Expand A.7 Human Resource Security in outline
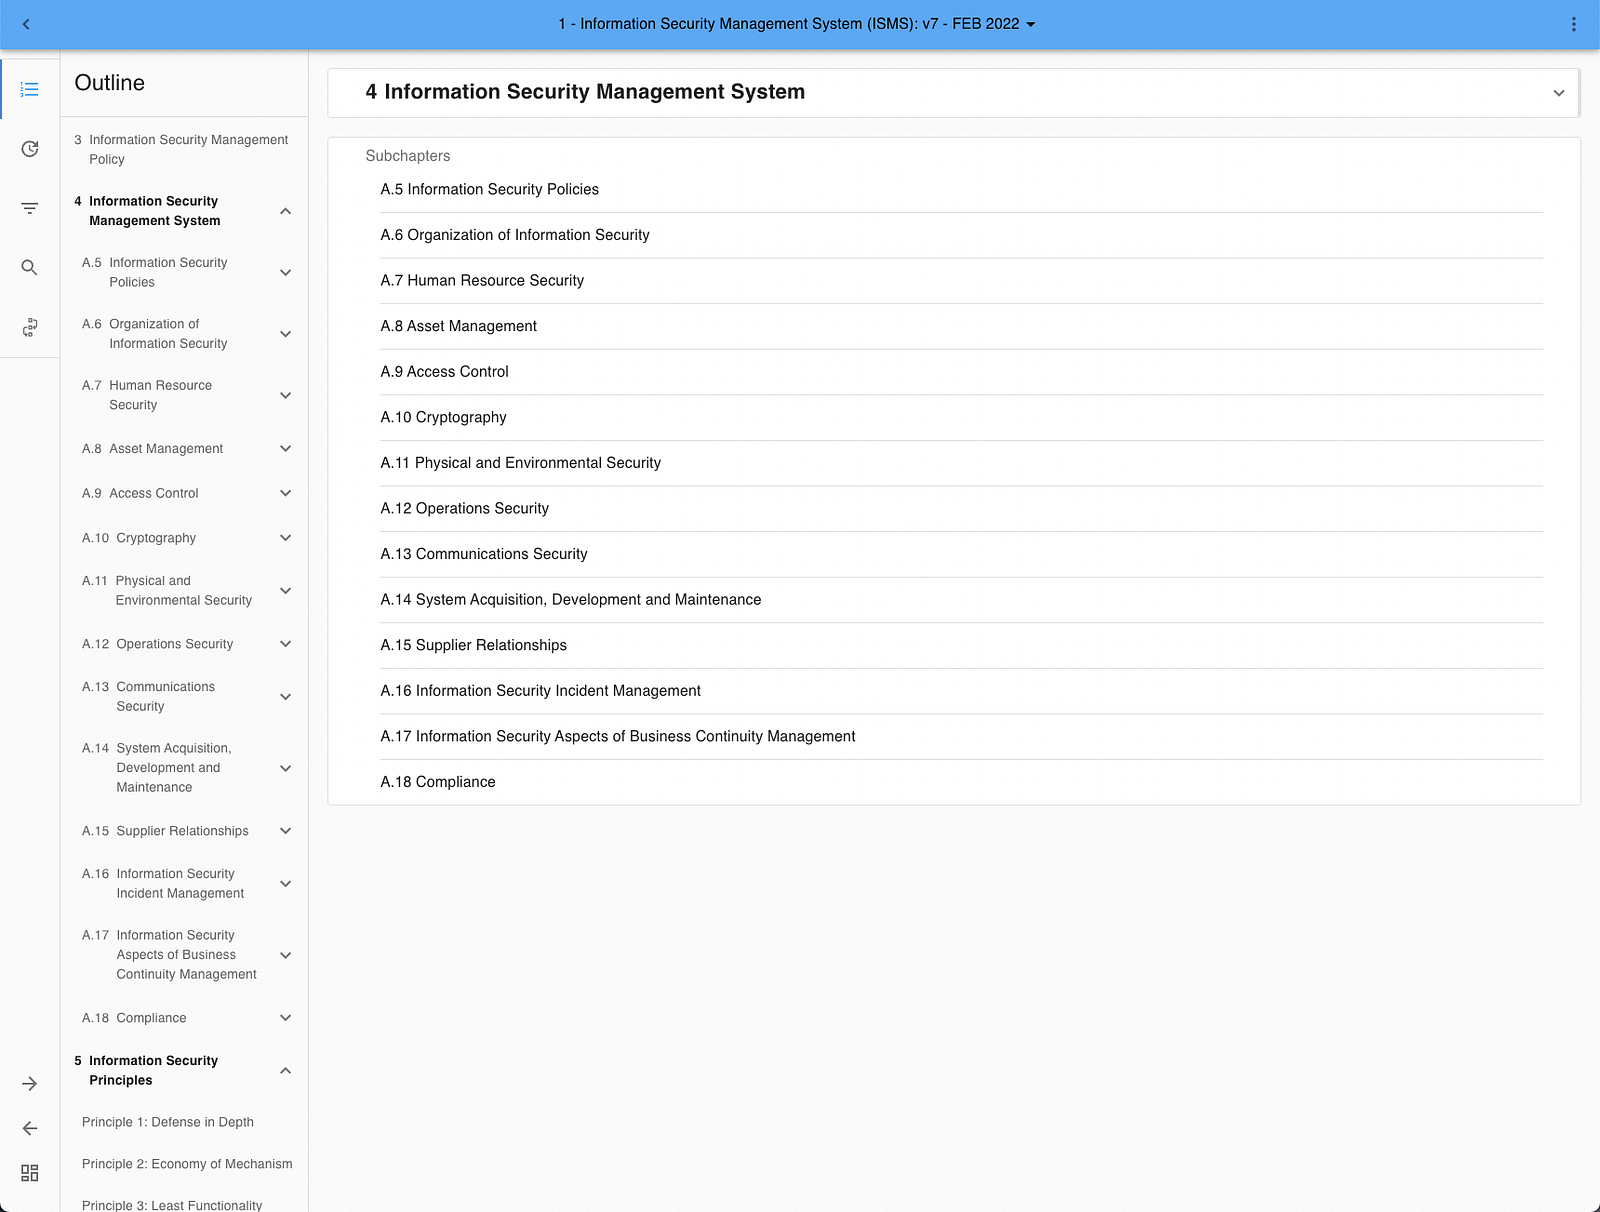The image size is (1600, 1212). tap(285, 395)
